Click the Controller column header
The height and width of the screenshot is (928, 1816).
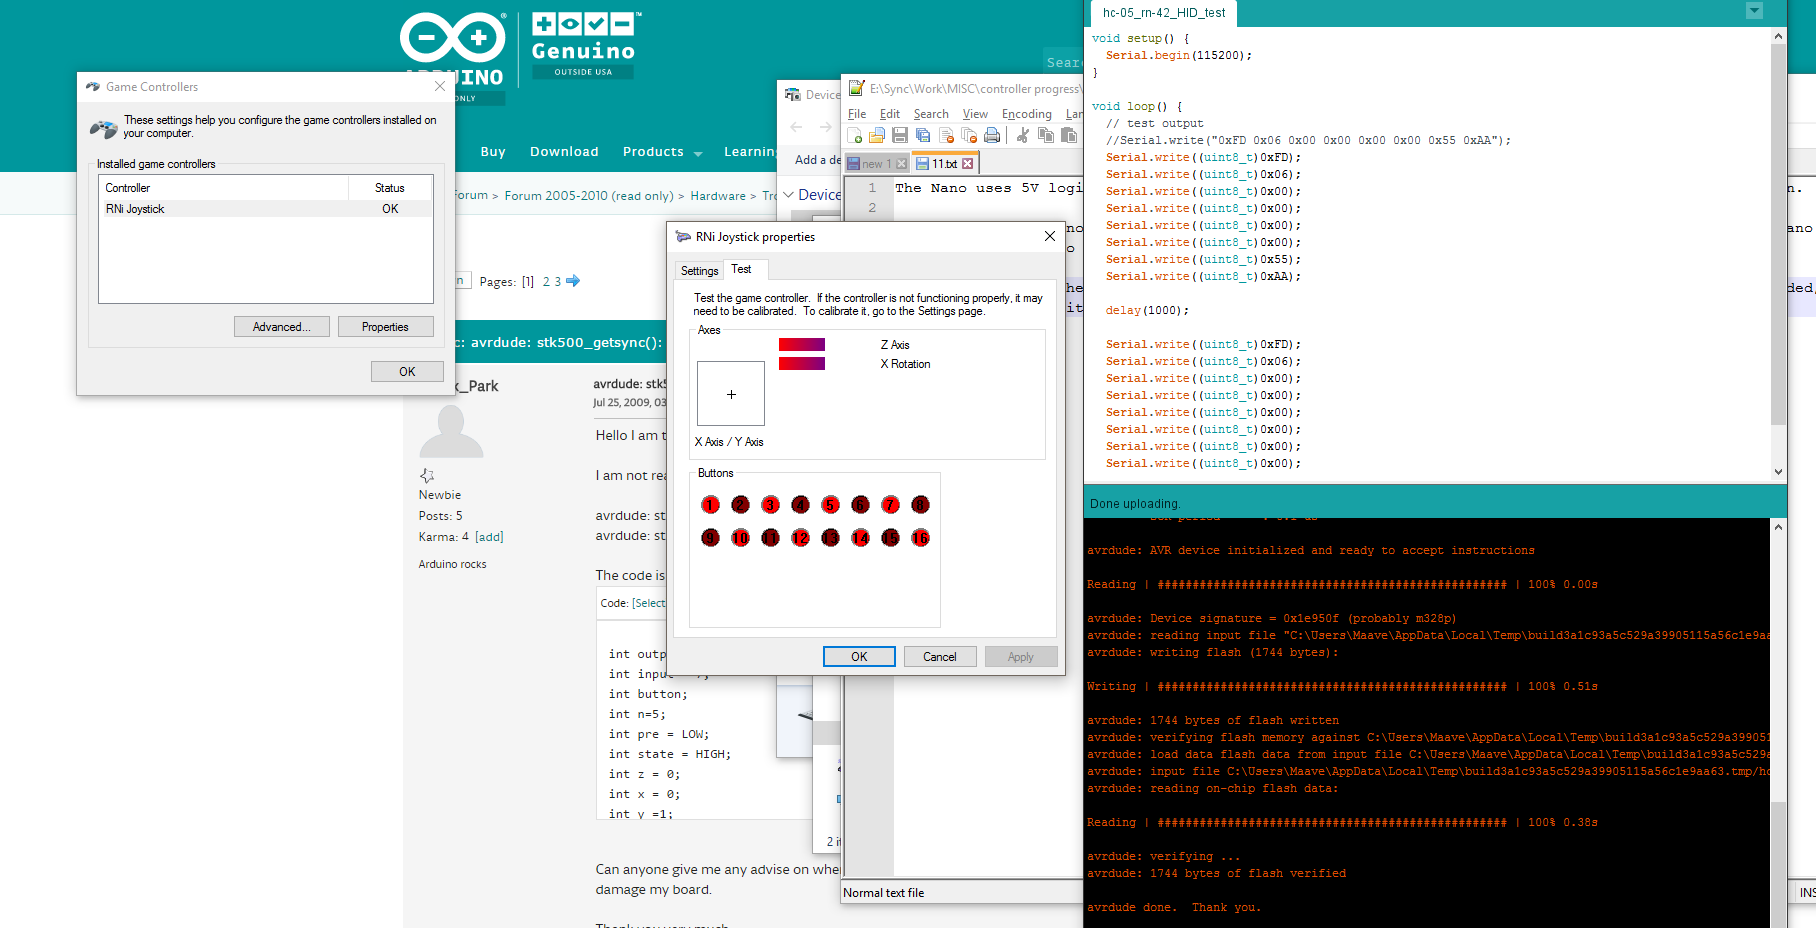coord(223,188)
